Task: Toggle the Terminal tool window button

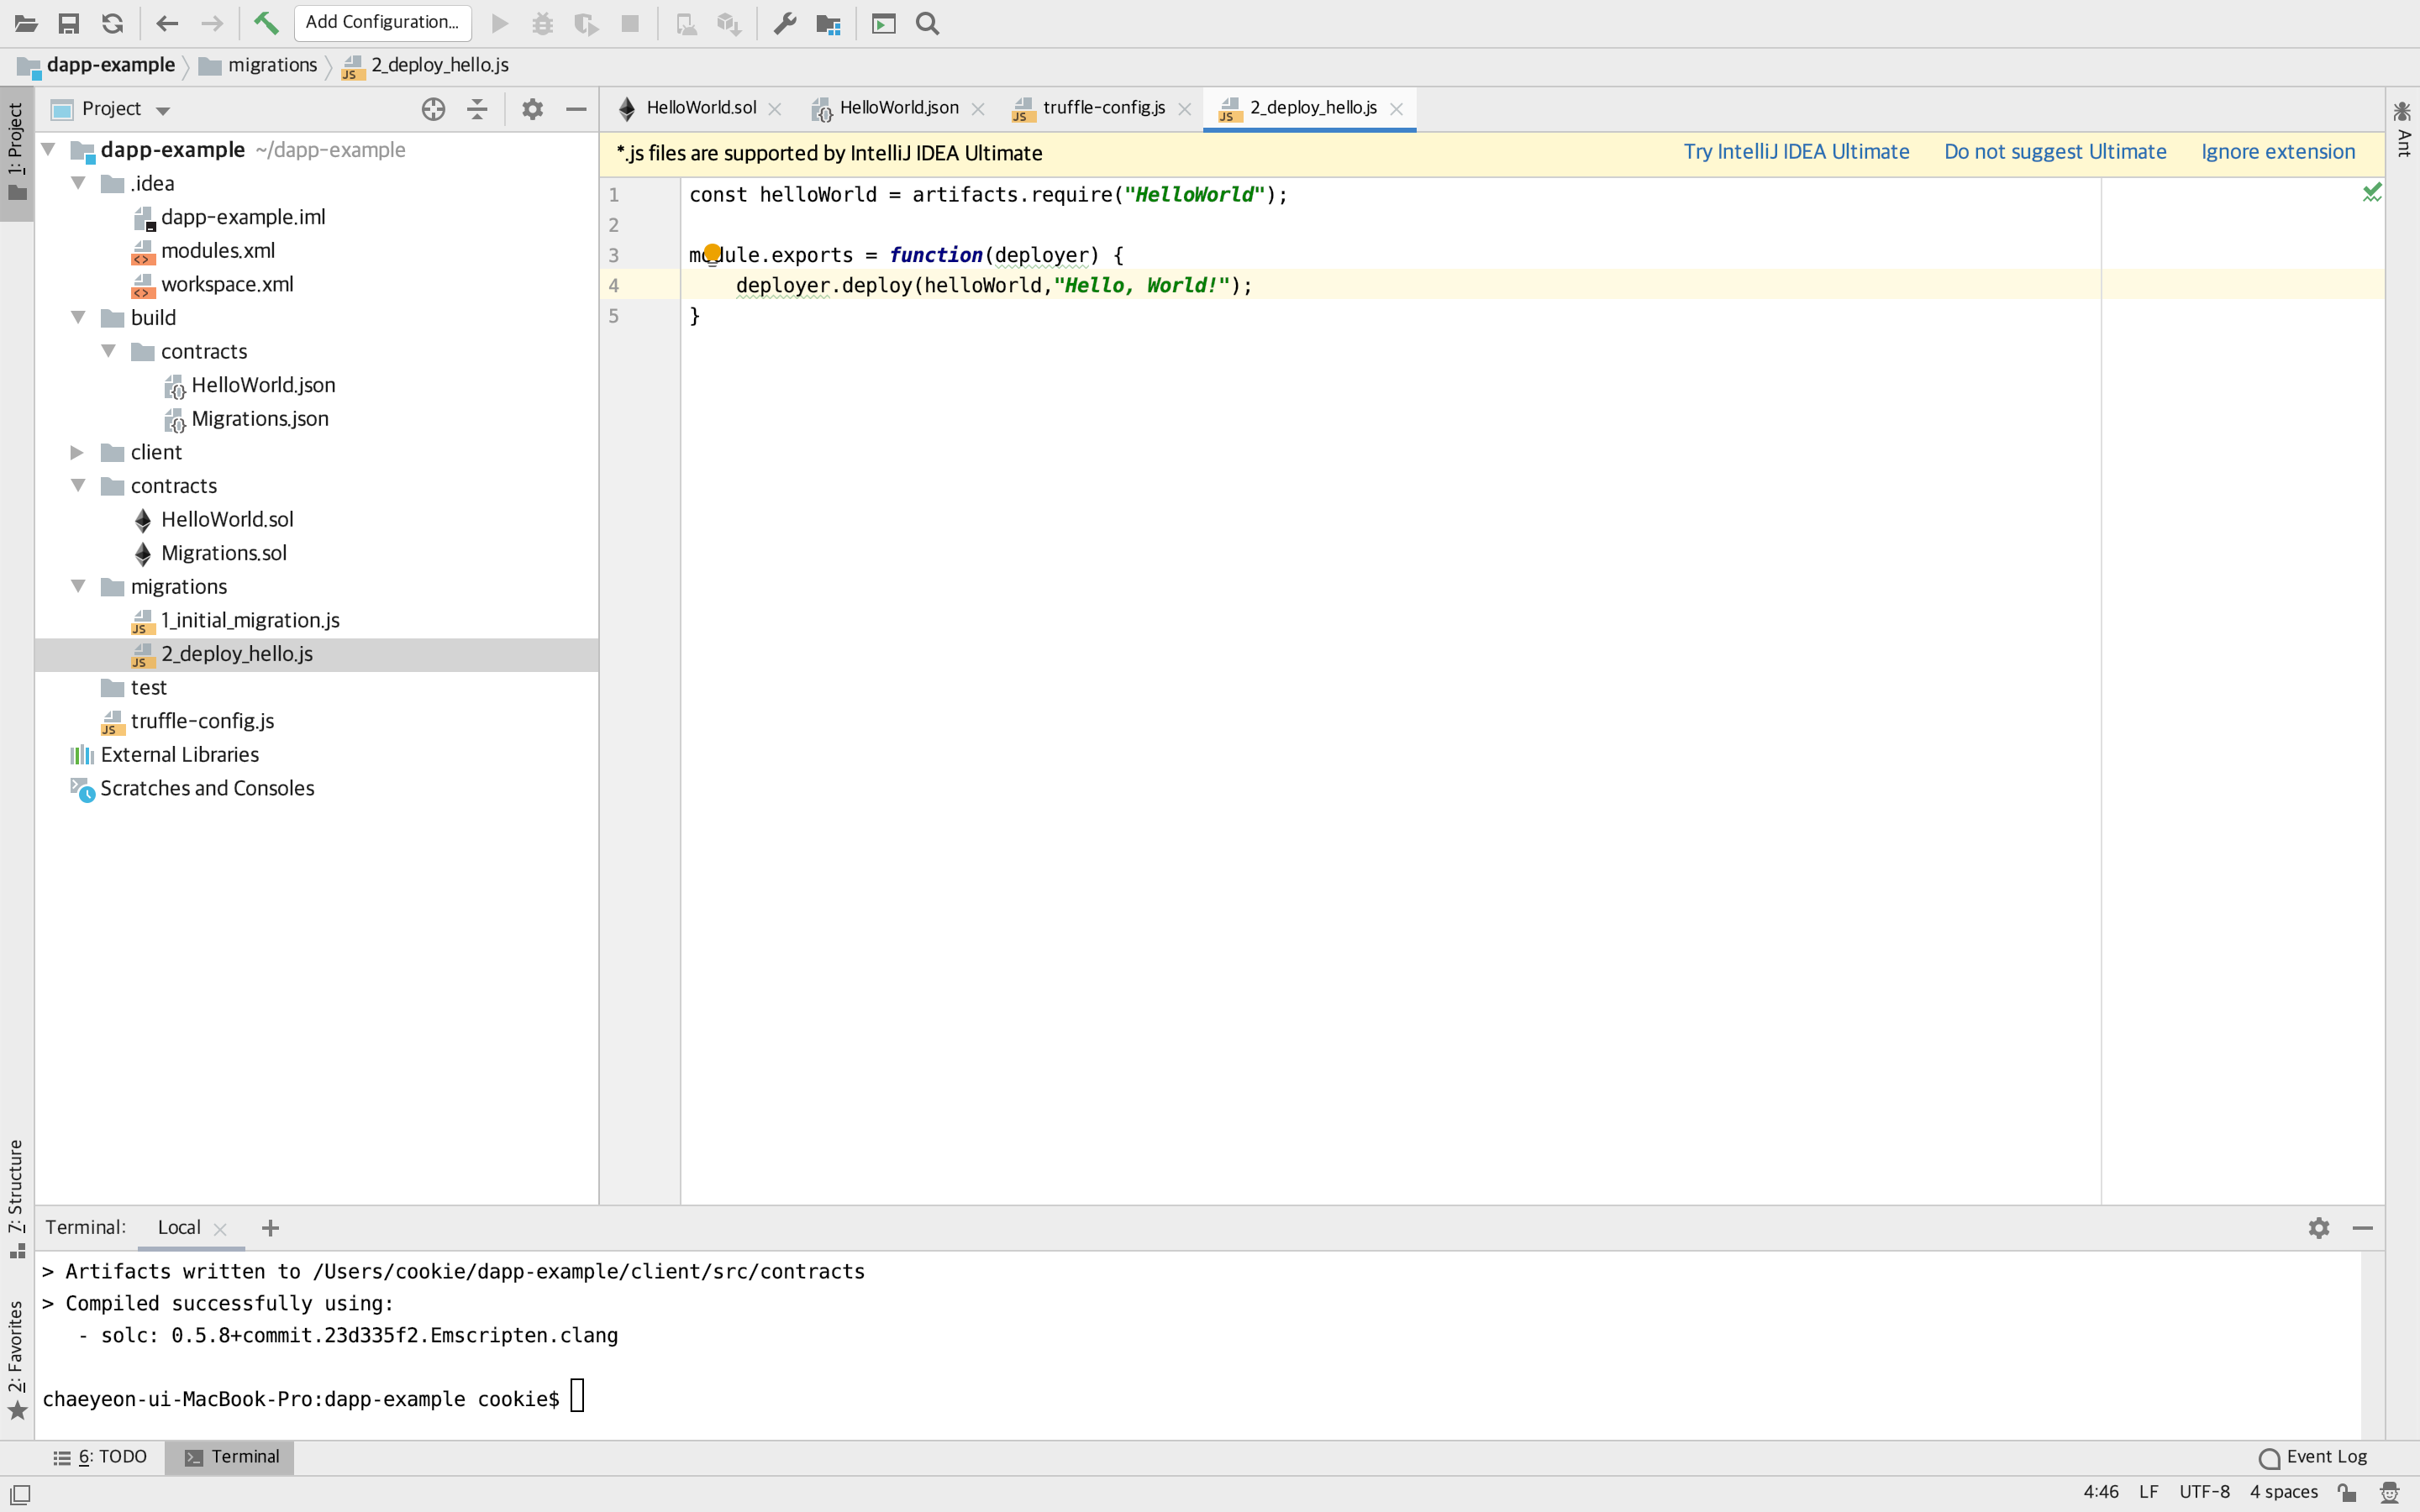Action: [231, 1457]
